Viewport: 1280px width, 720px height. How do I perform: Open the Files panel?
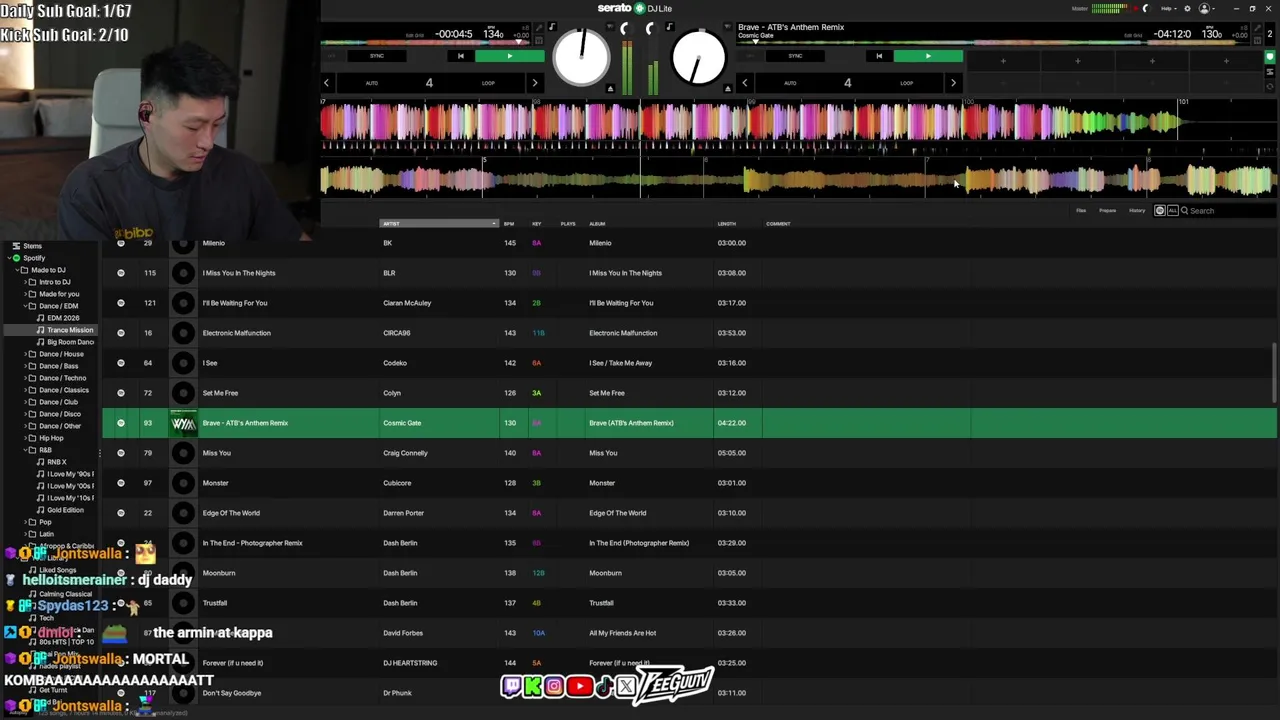point(1081,211)
